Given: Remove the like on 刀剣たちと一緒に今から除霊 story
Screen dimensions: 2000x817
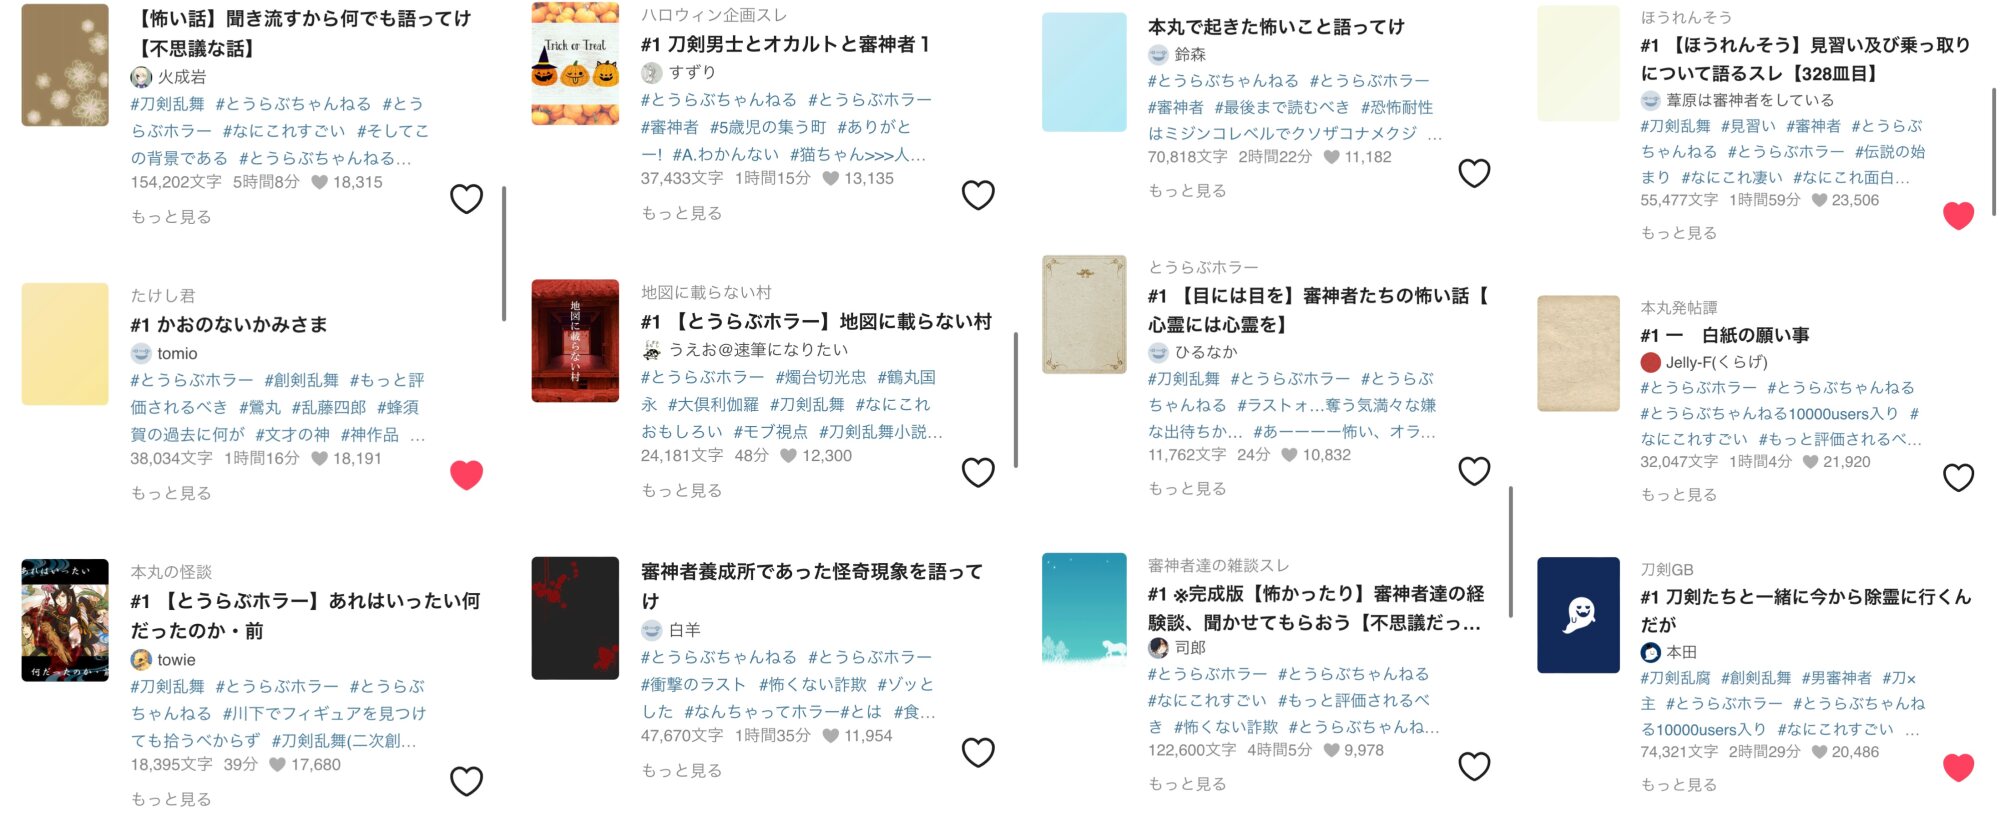Looking at the screenshot, I should [x=1958, y=768].
